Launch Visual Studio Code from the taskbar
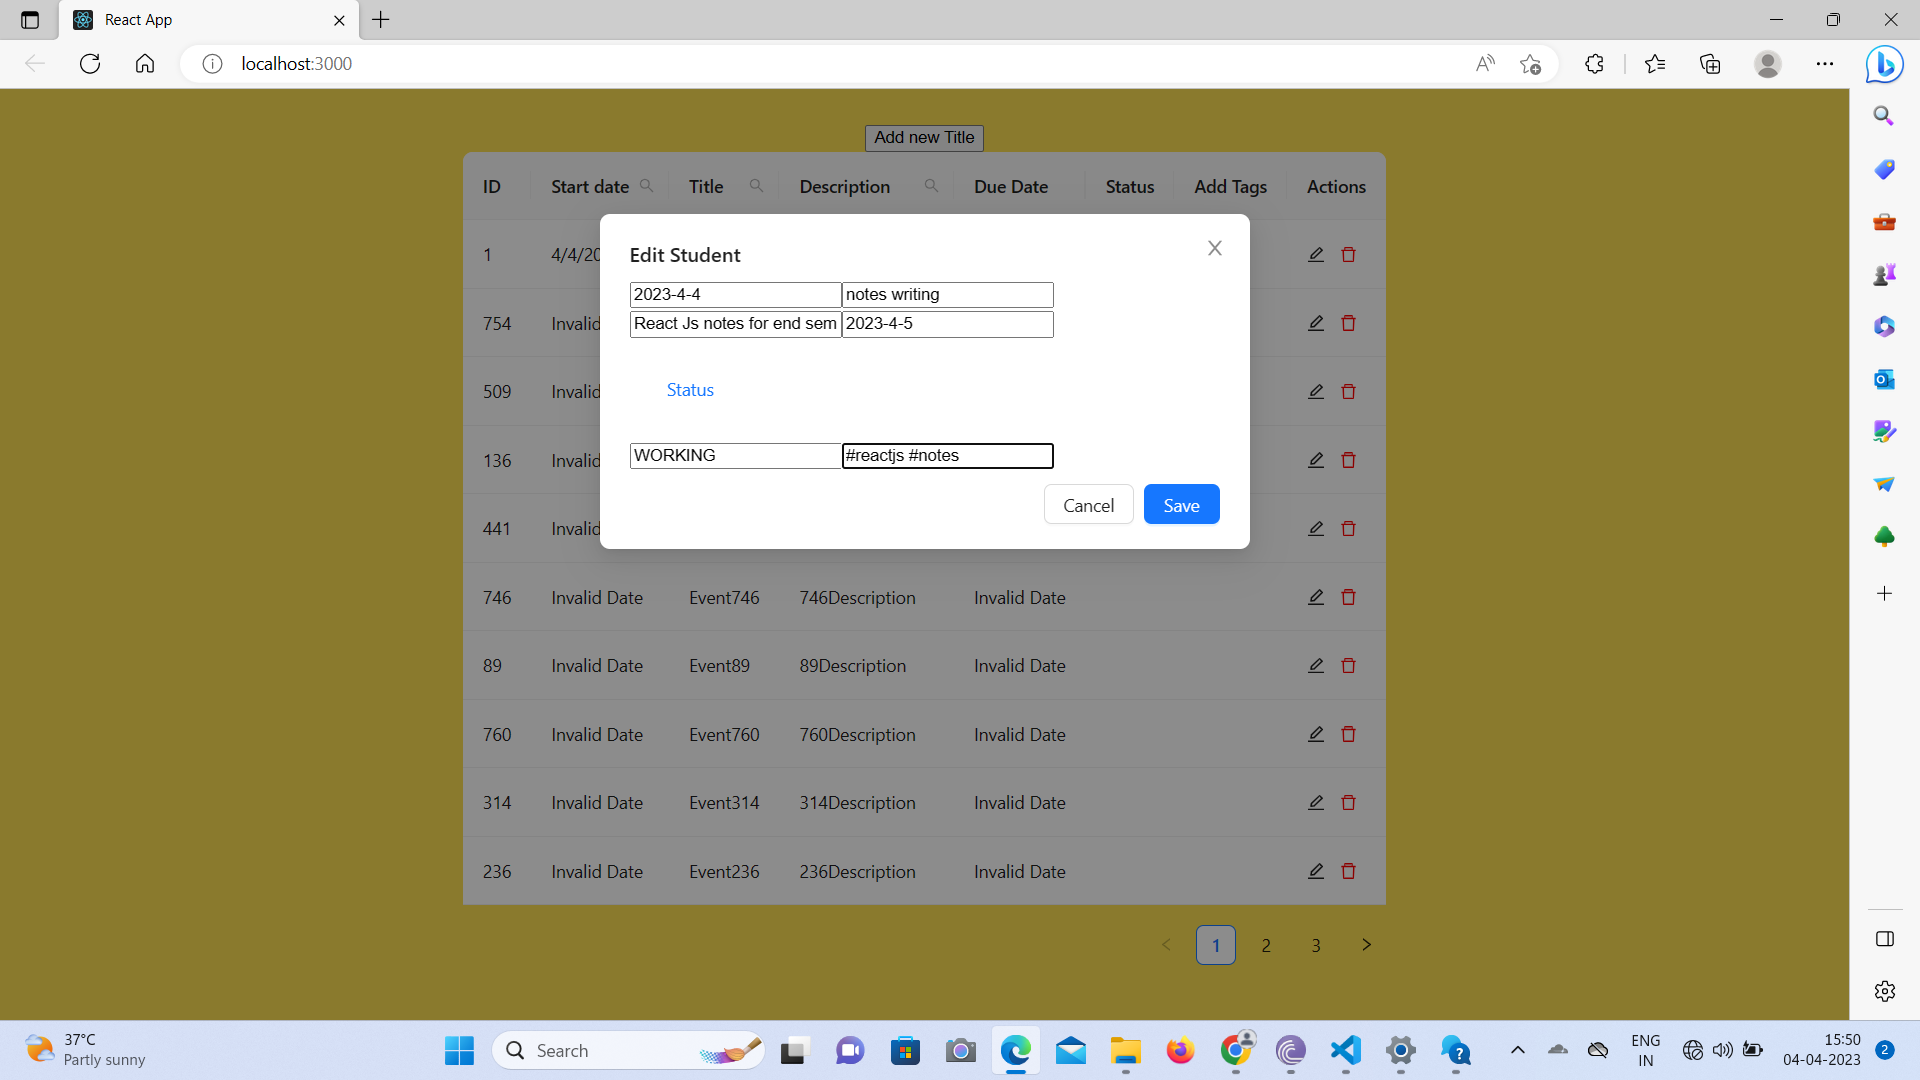 [1345, 1050]
